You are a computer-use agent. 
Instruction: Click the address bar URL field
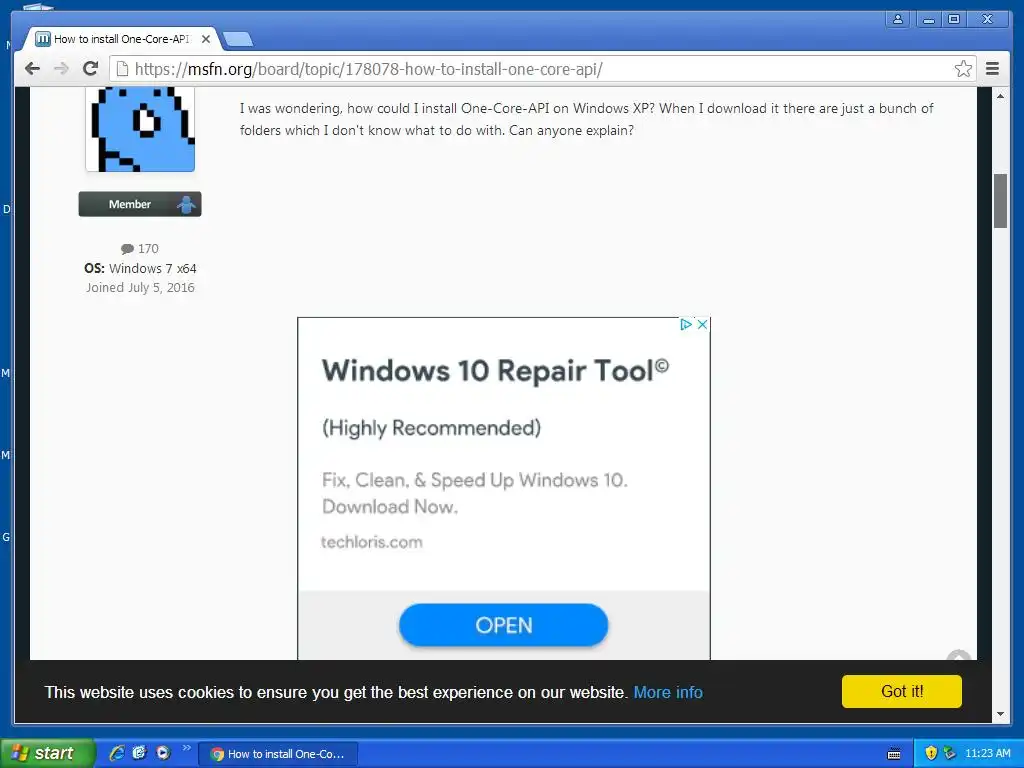pos(542,69)
